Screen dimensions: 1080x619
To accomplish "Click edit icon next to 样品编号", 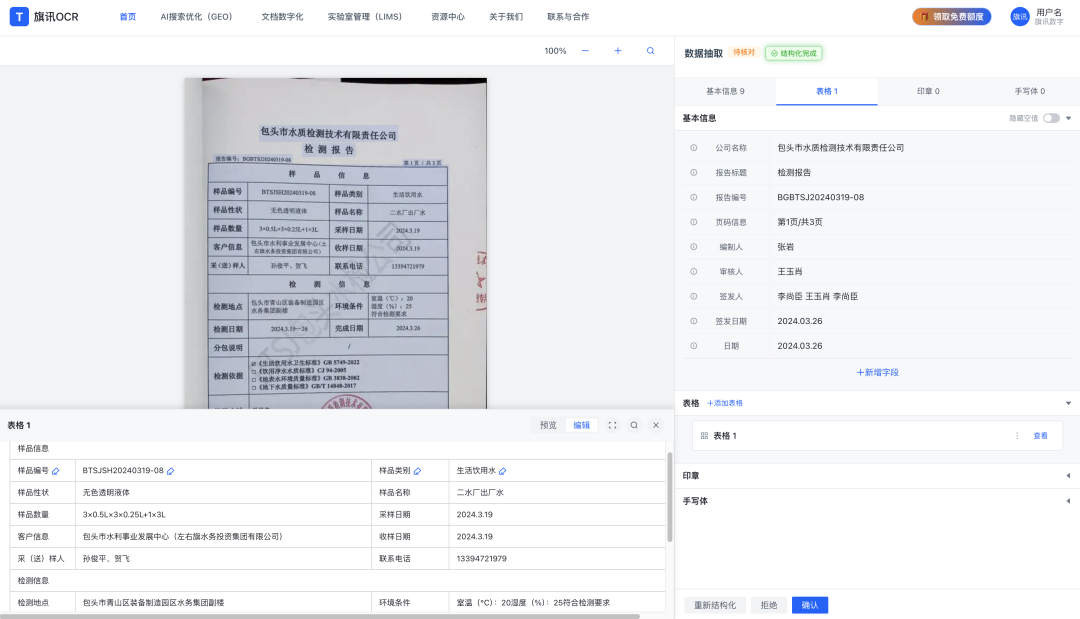I will point(55,471).
